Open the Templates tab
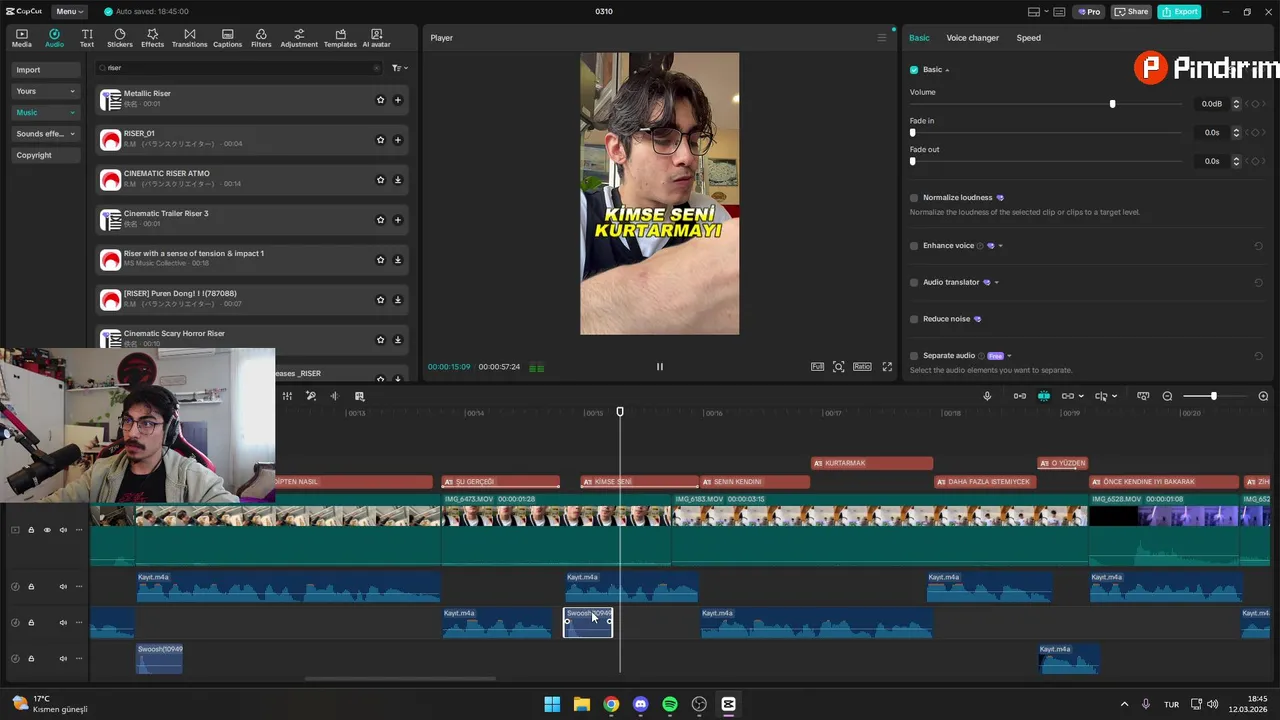The width and height of the screenshot is (1280, 720). click(x=340, y=38)
